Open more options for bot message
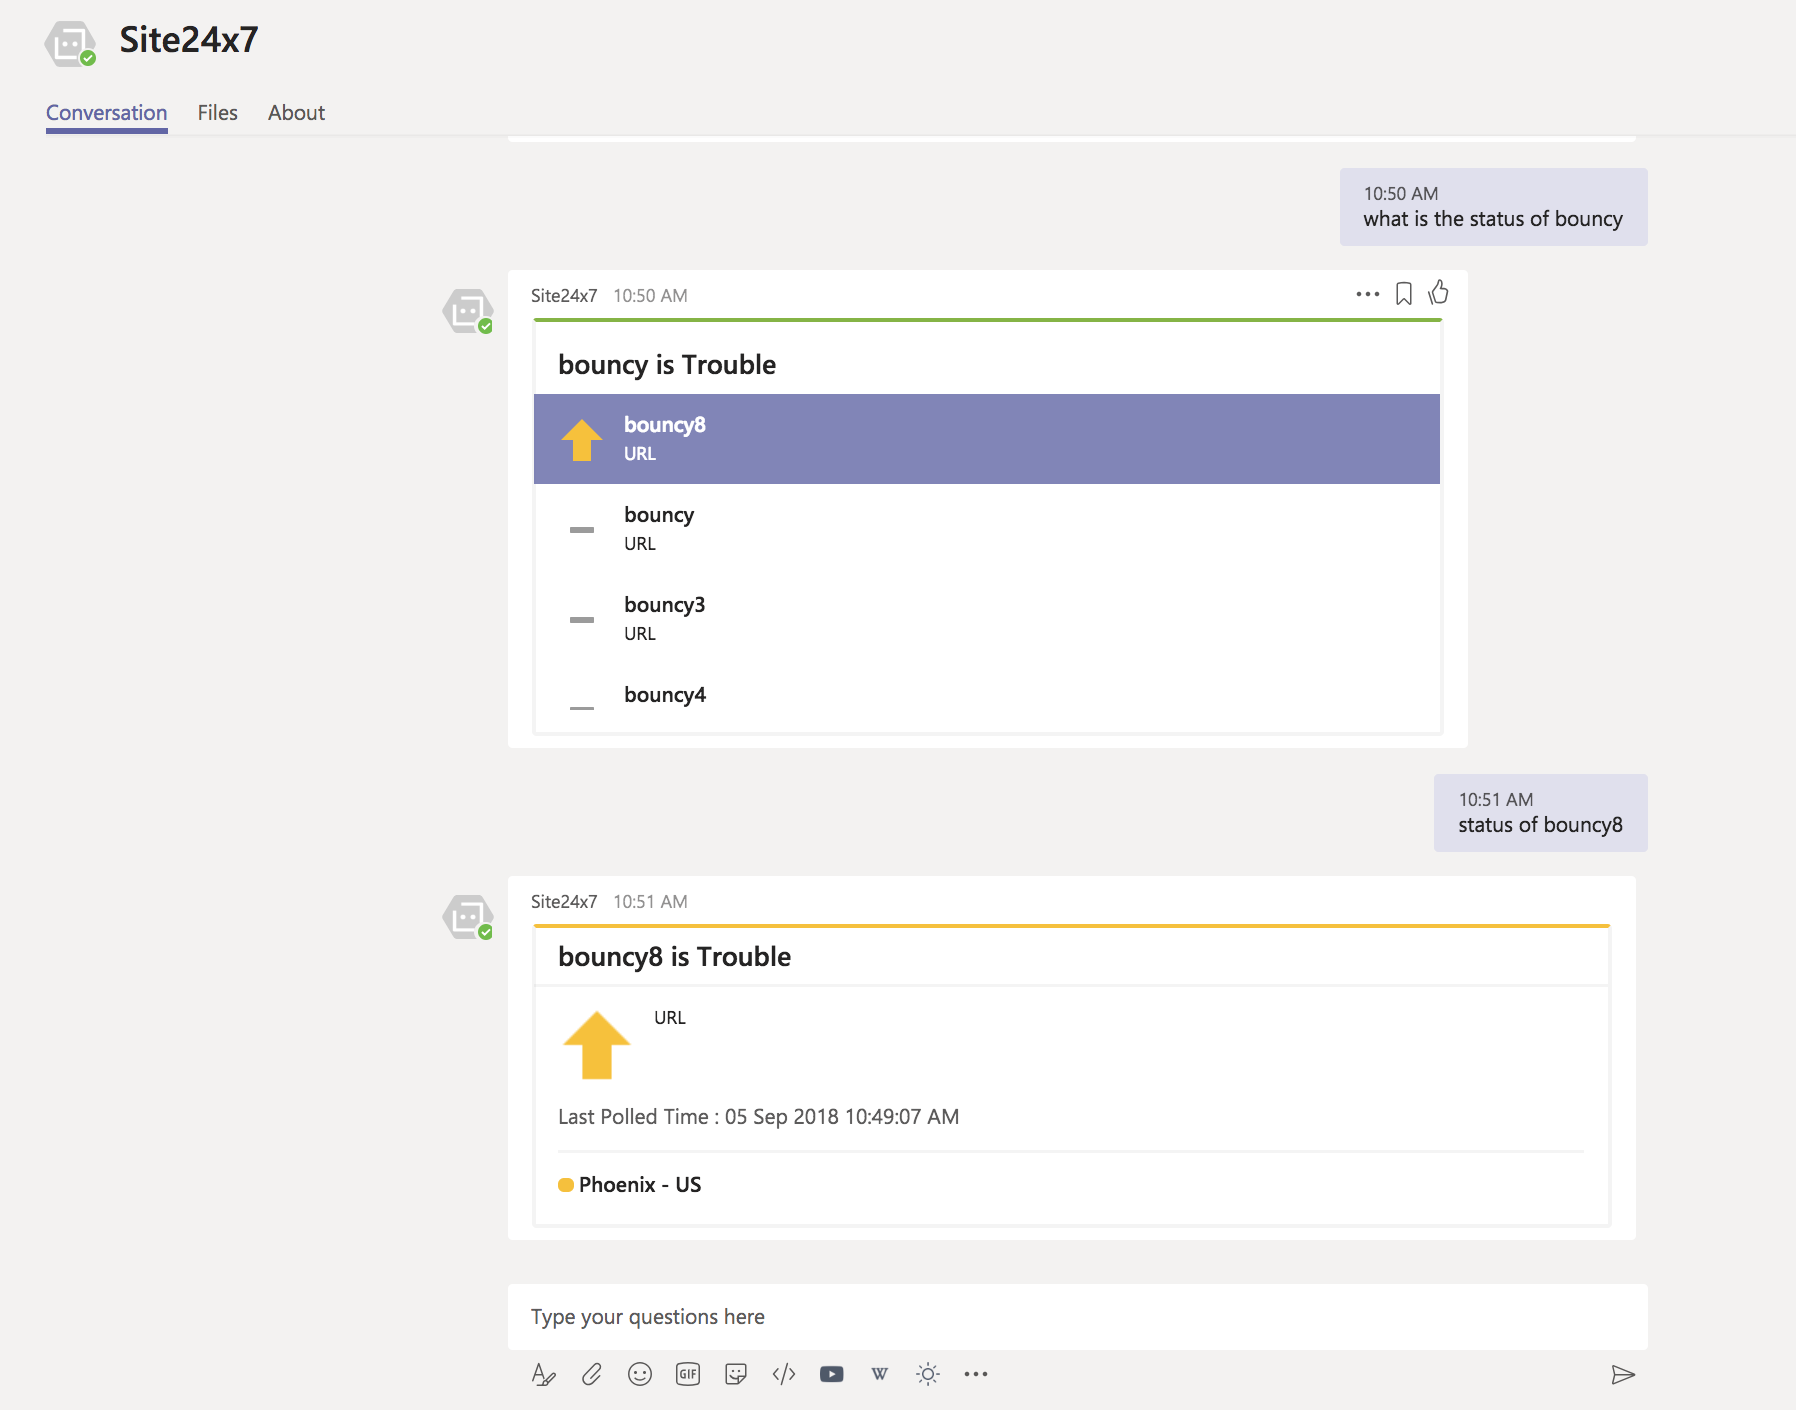 point(1367,294)
